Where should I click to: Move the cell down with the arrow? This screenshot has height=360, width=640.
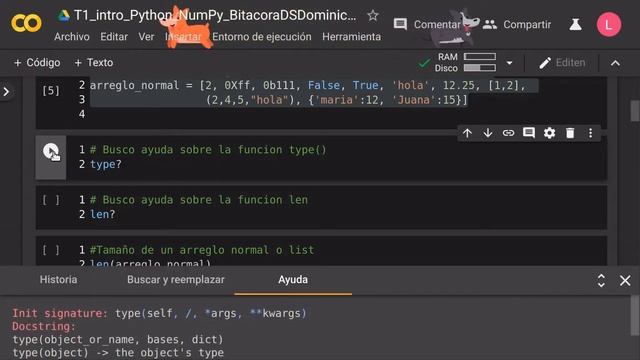pos(488,133)
